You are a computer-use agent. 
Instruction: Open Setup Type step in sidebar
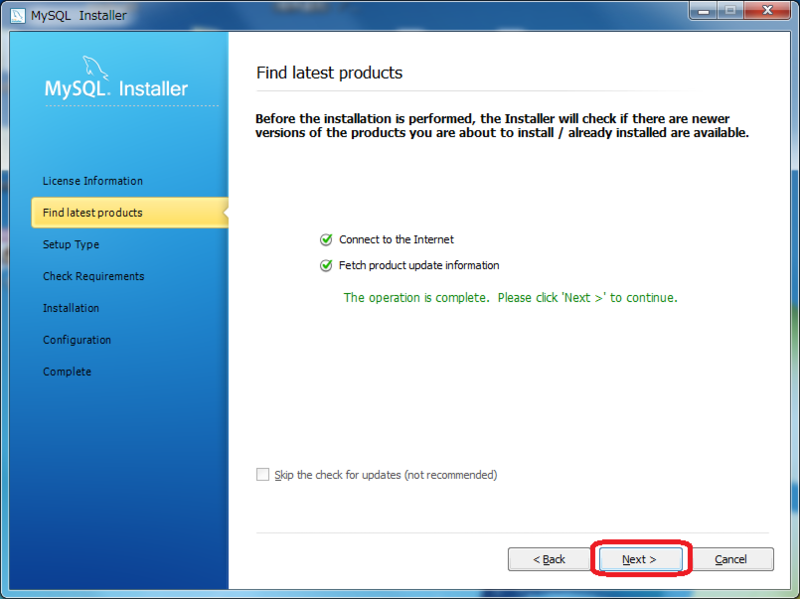[x=71, y=244]
